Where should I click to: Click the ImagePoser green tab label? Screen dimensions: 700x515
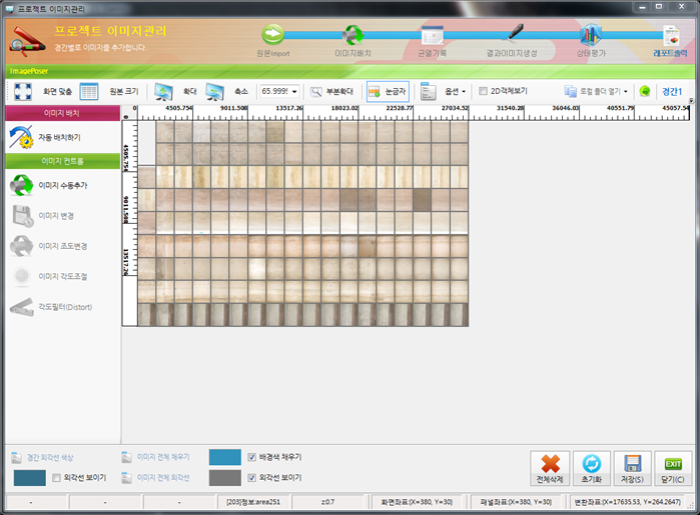(29, 71)
